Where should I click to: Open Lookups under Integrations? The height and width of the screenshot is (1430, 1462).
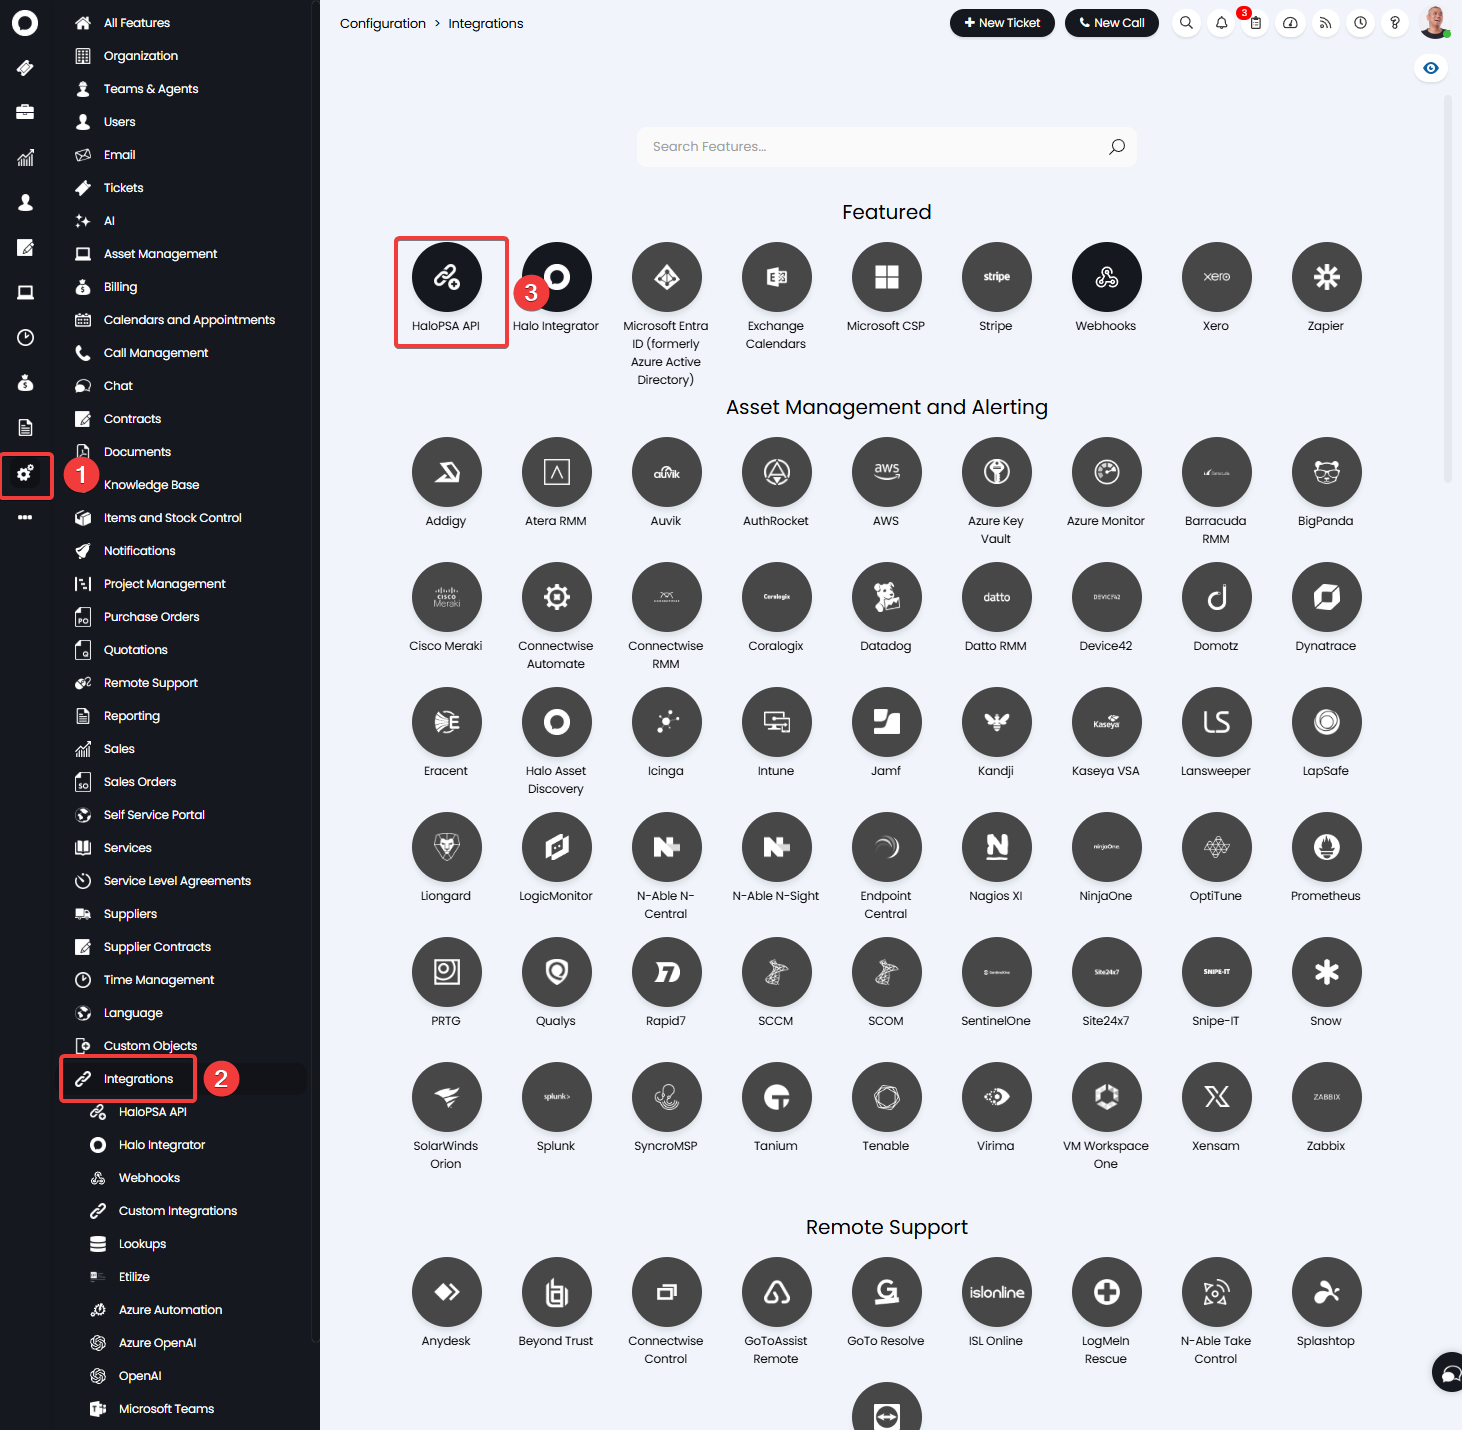coord(142,1244)
